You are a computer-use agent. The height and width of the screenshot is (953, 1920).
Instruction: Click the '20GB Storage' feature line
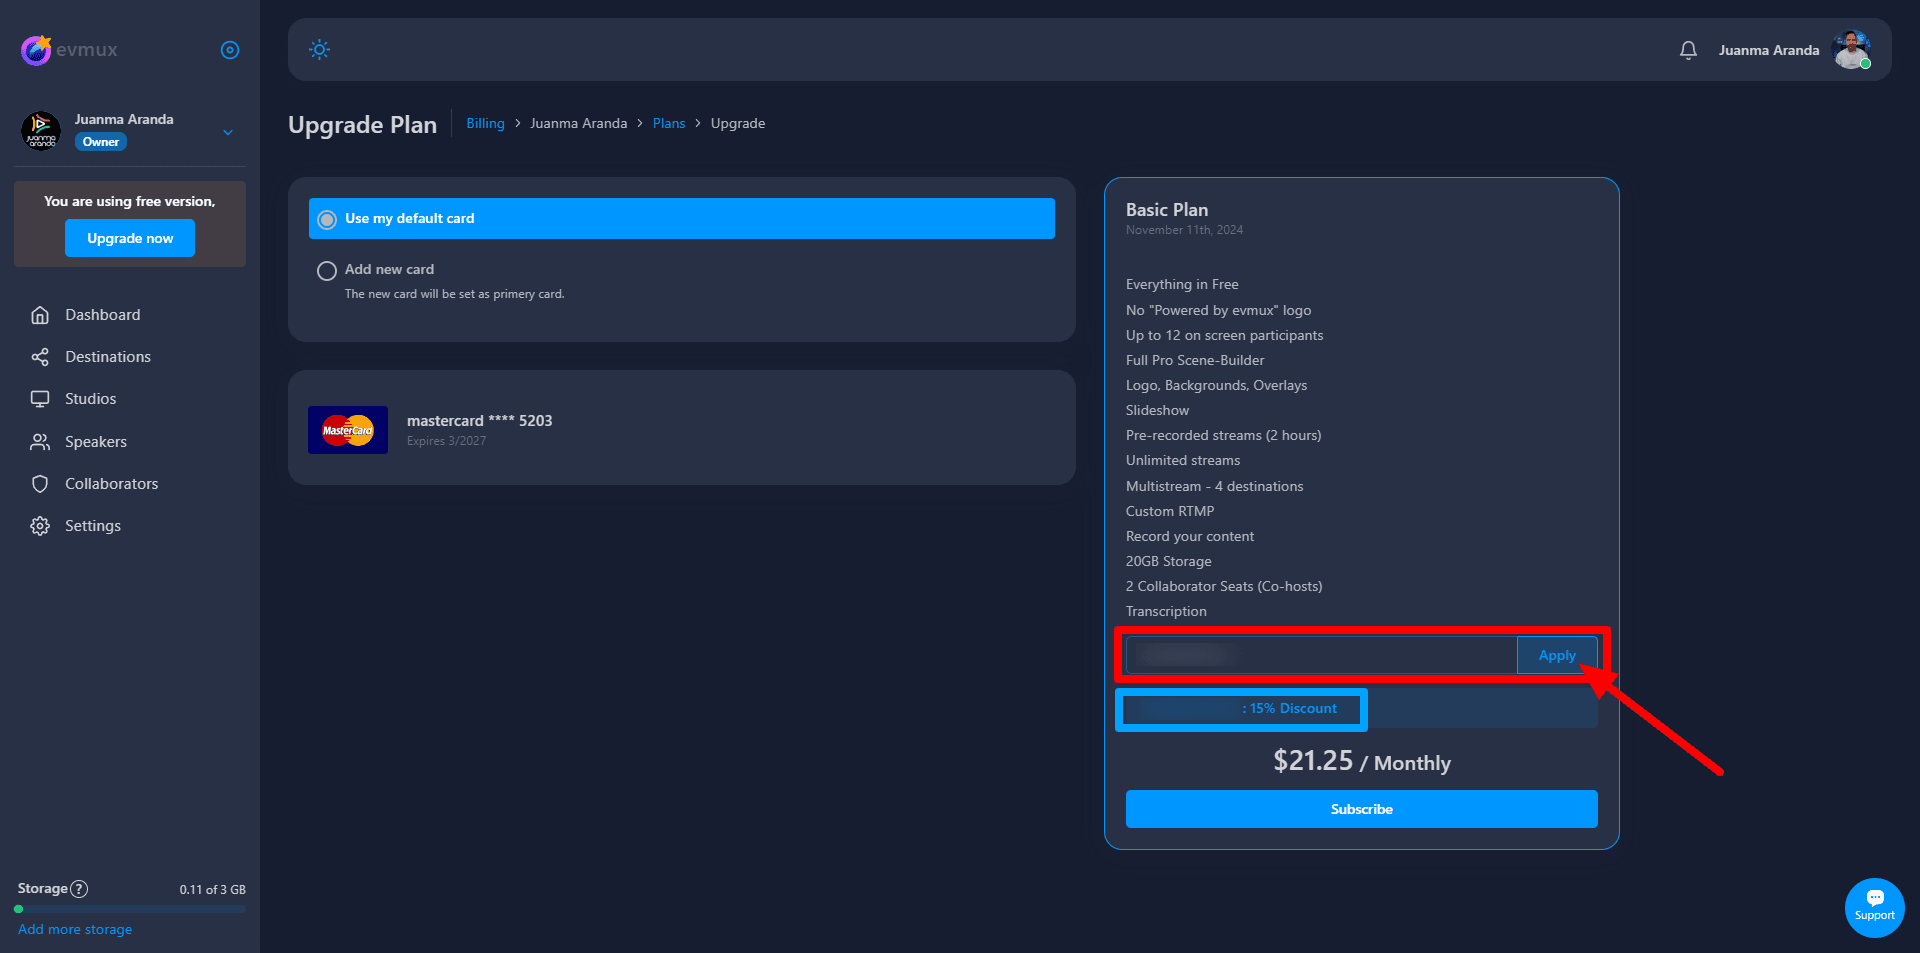point(1169,562)
